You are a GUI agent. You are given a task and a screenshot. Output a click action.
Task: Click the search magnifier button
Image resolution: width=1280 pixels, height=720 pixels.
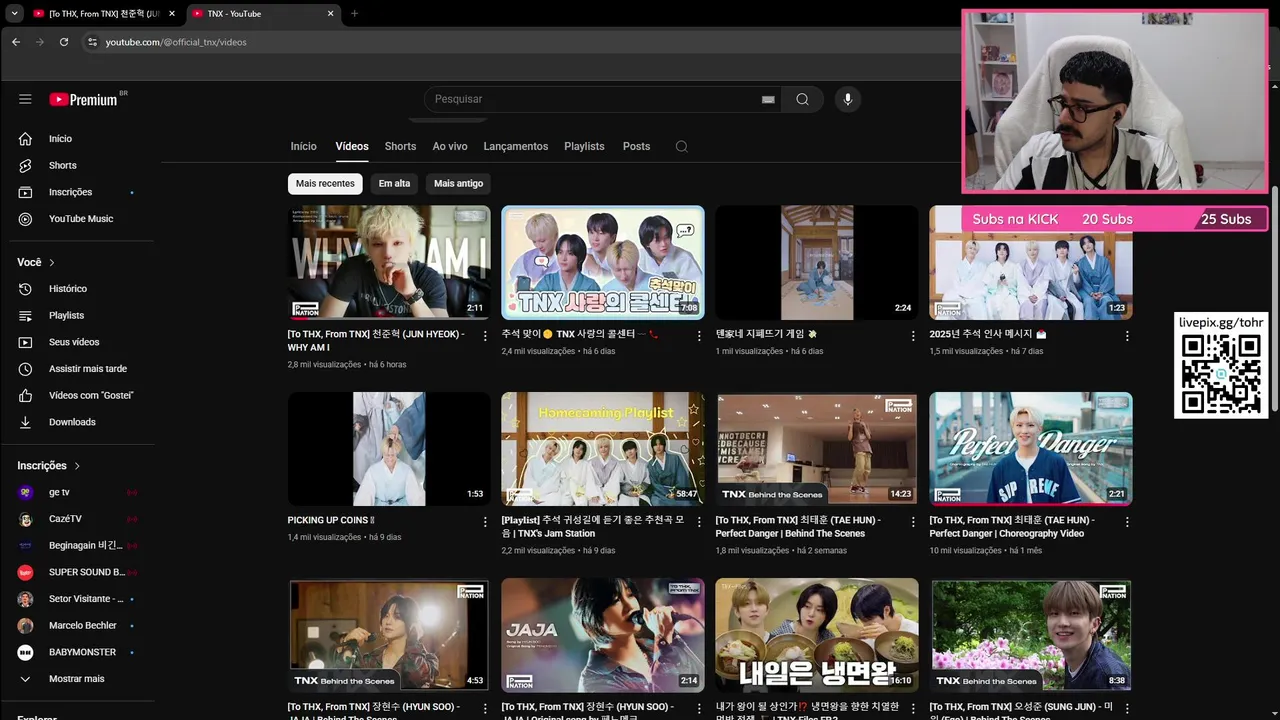[802, 99]
